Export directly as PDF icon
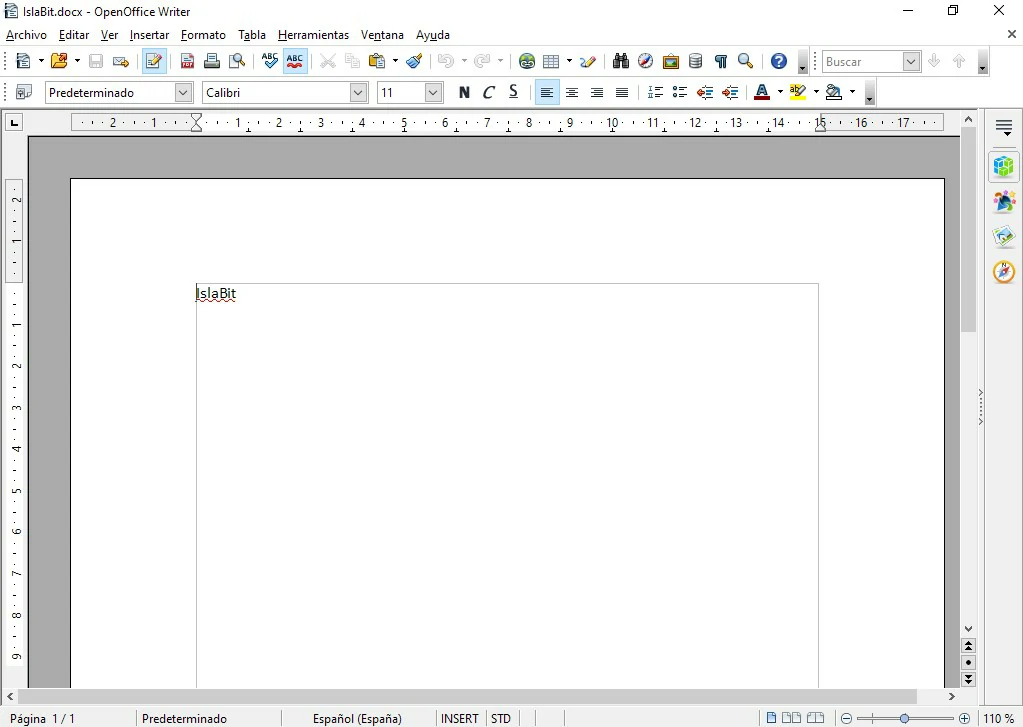 point(187,61)
